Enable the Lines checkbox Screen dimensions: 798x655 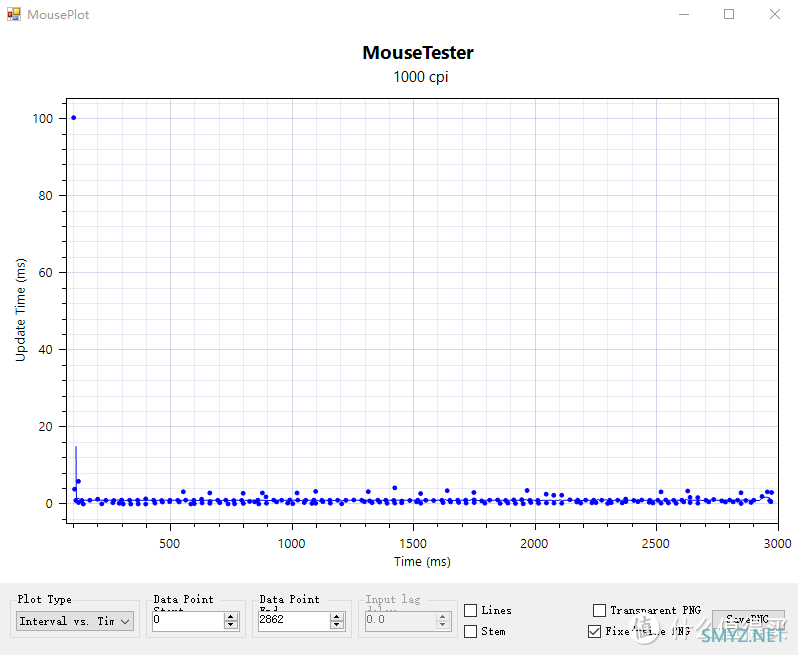[471, 611]
